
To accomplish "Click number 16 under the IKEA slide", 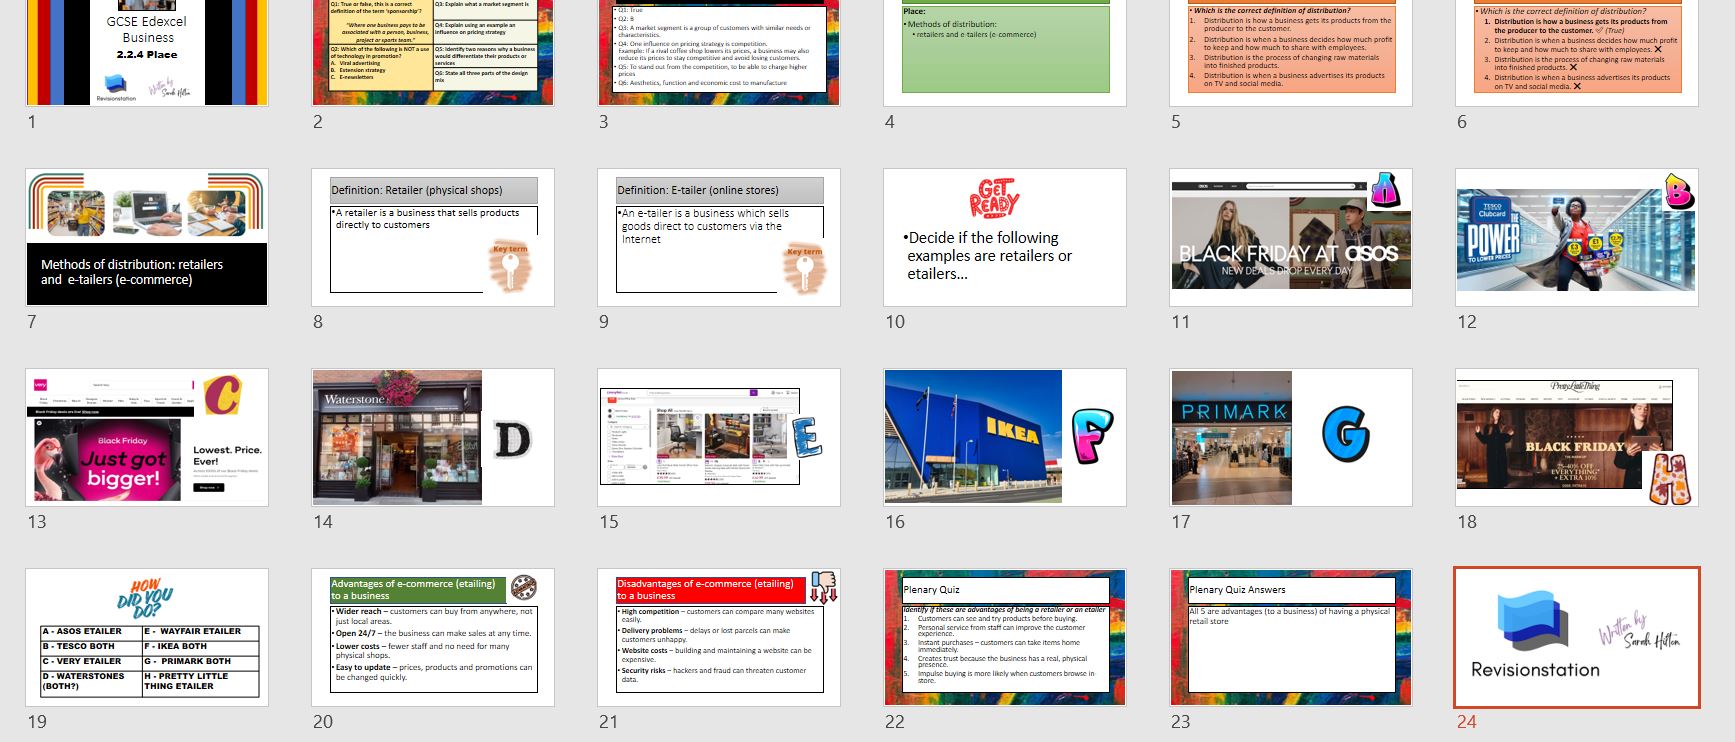I will click(895, 522).
